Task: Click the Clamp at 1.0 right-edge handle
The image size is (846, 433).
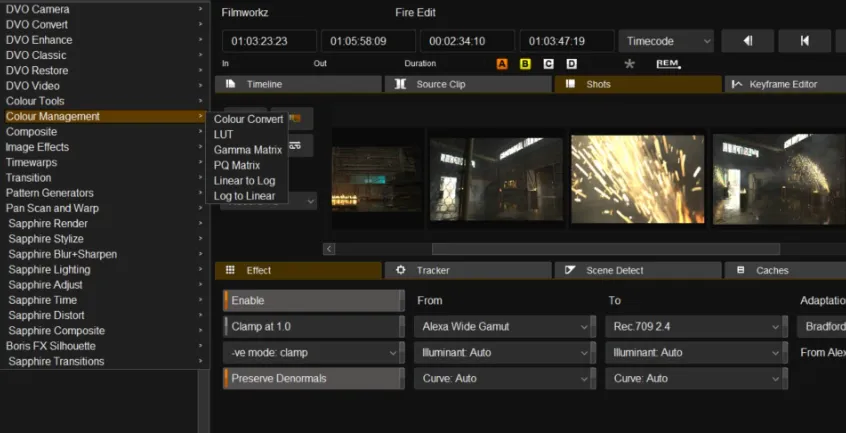Action: [402, 326]
